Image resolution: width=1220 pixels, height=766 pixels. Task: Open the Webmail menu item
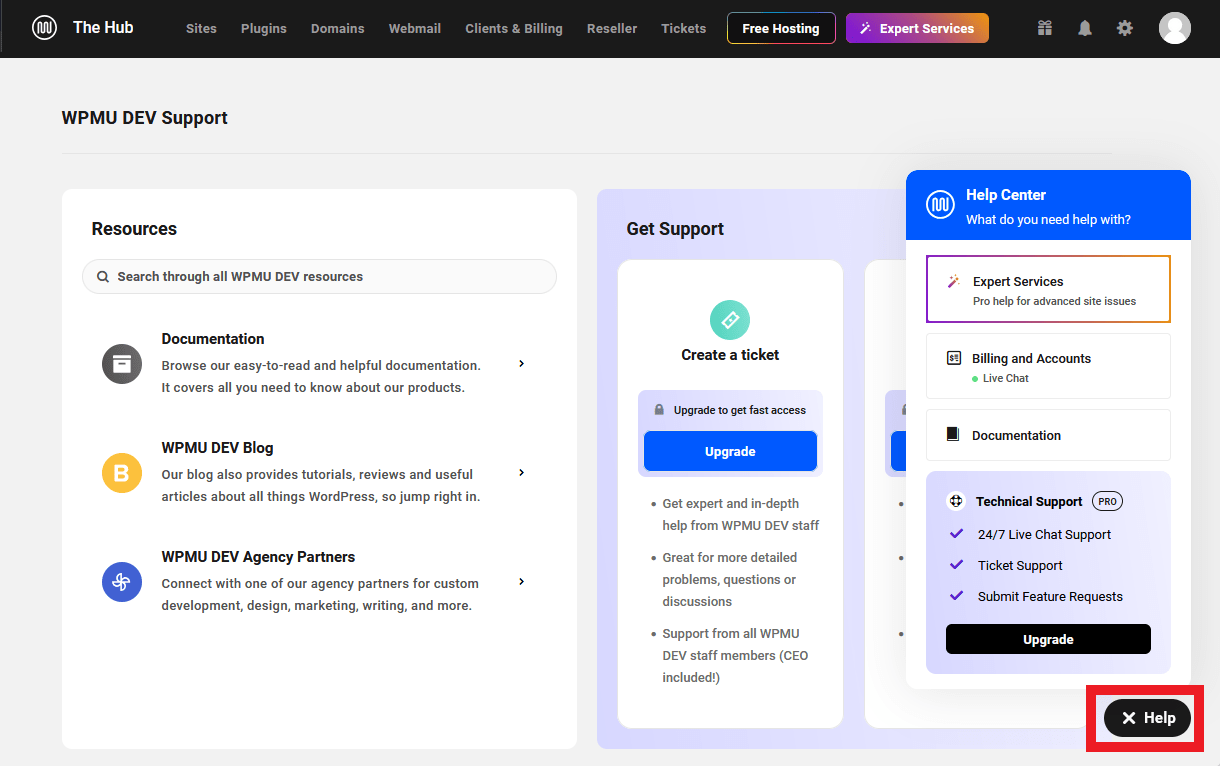coord(415,28)
